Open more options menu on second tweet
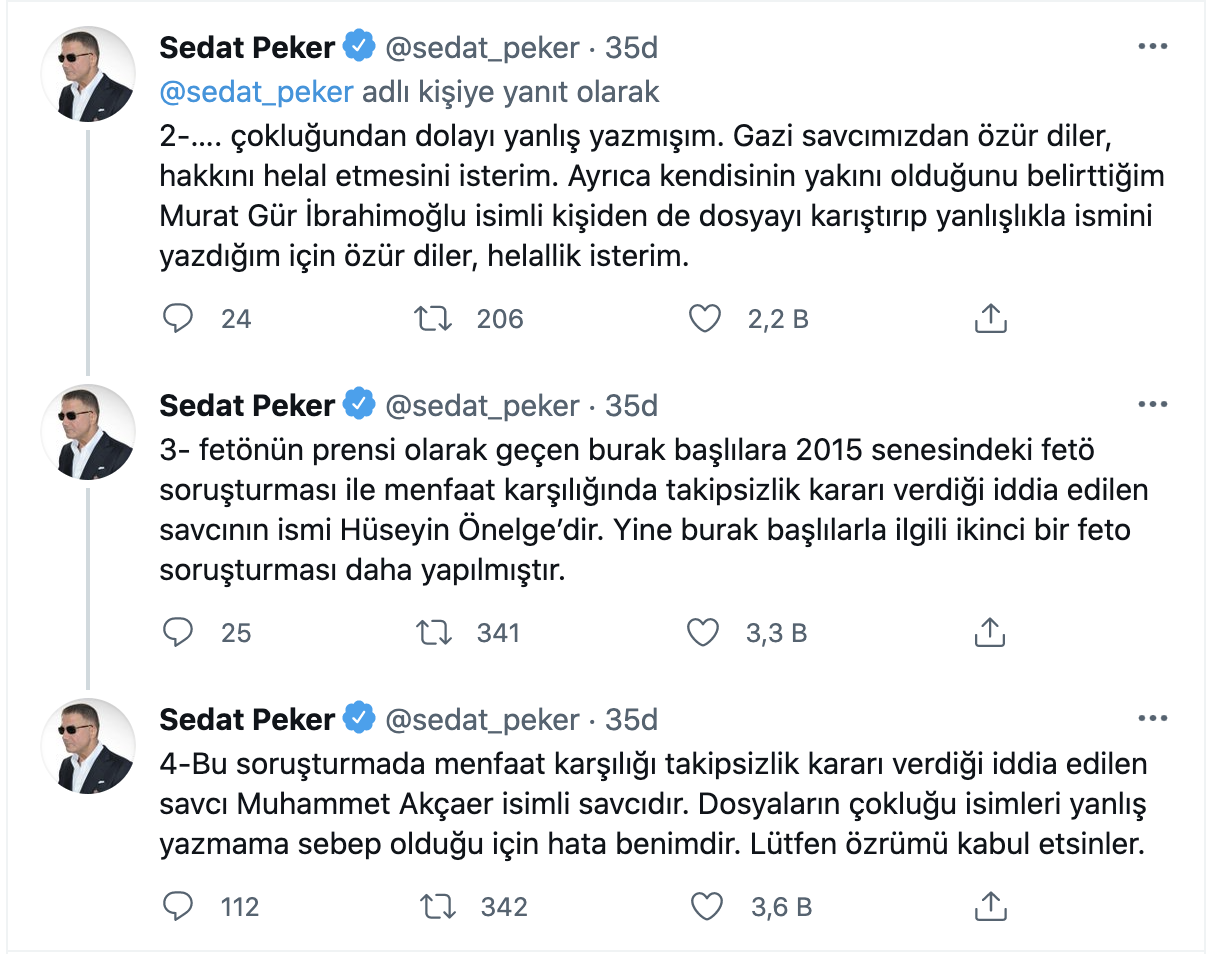The height and width of the screenshot is (954, 1214). click(1153, 405)
